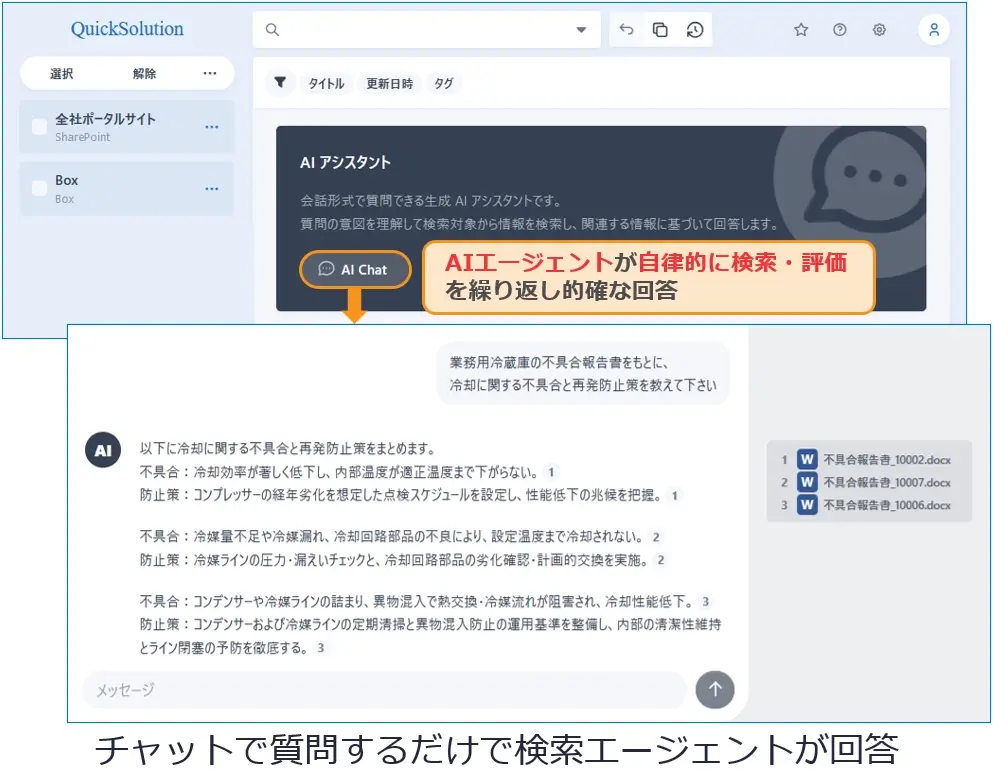The image size is (993, 771).
Task: Open the help question-mark icon
Action: tap(839, 30)
